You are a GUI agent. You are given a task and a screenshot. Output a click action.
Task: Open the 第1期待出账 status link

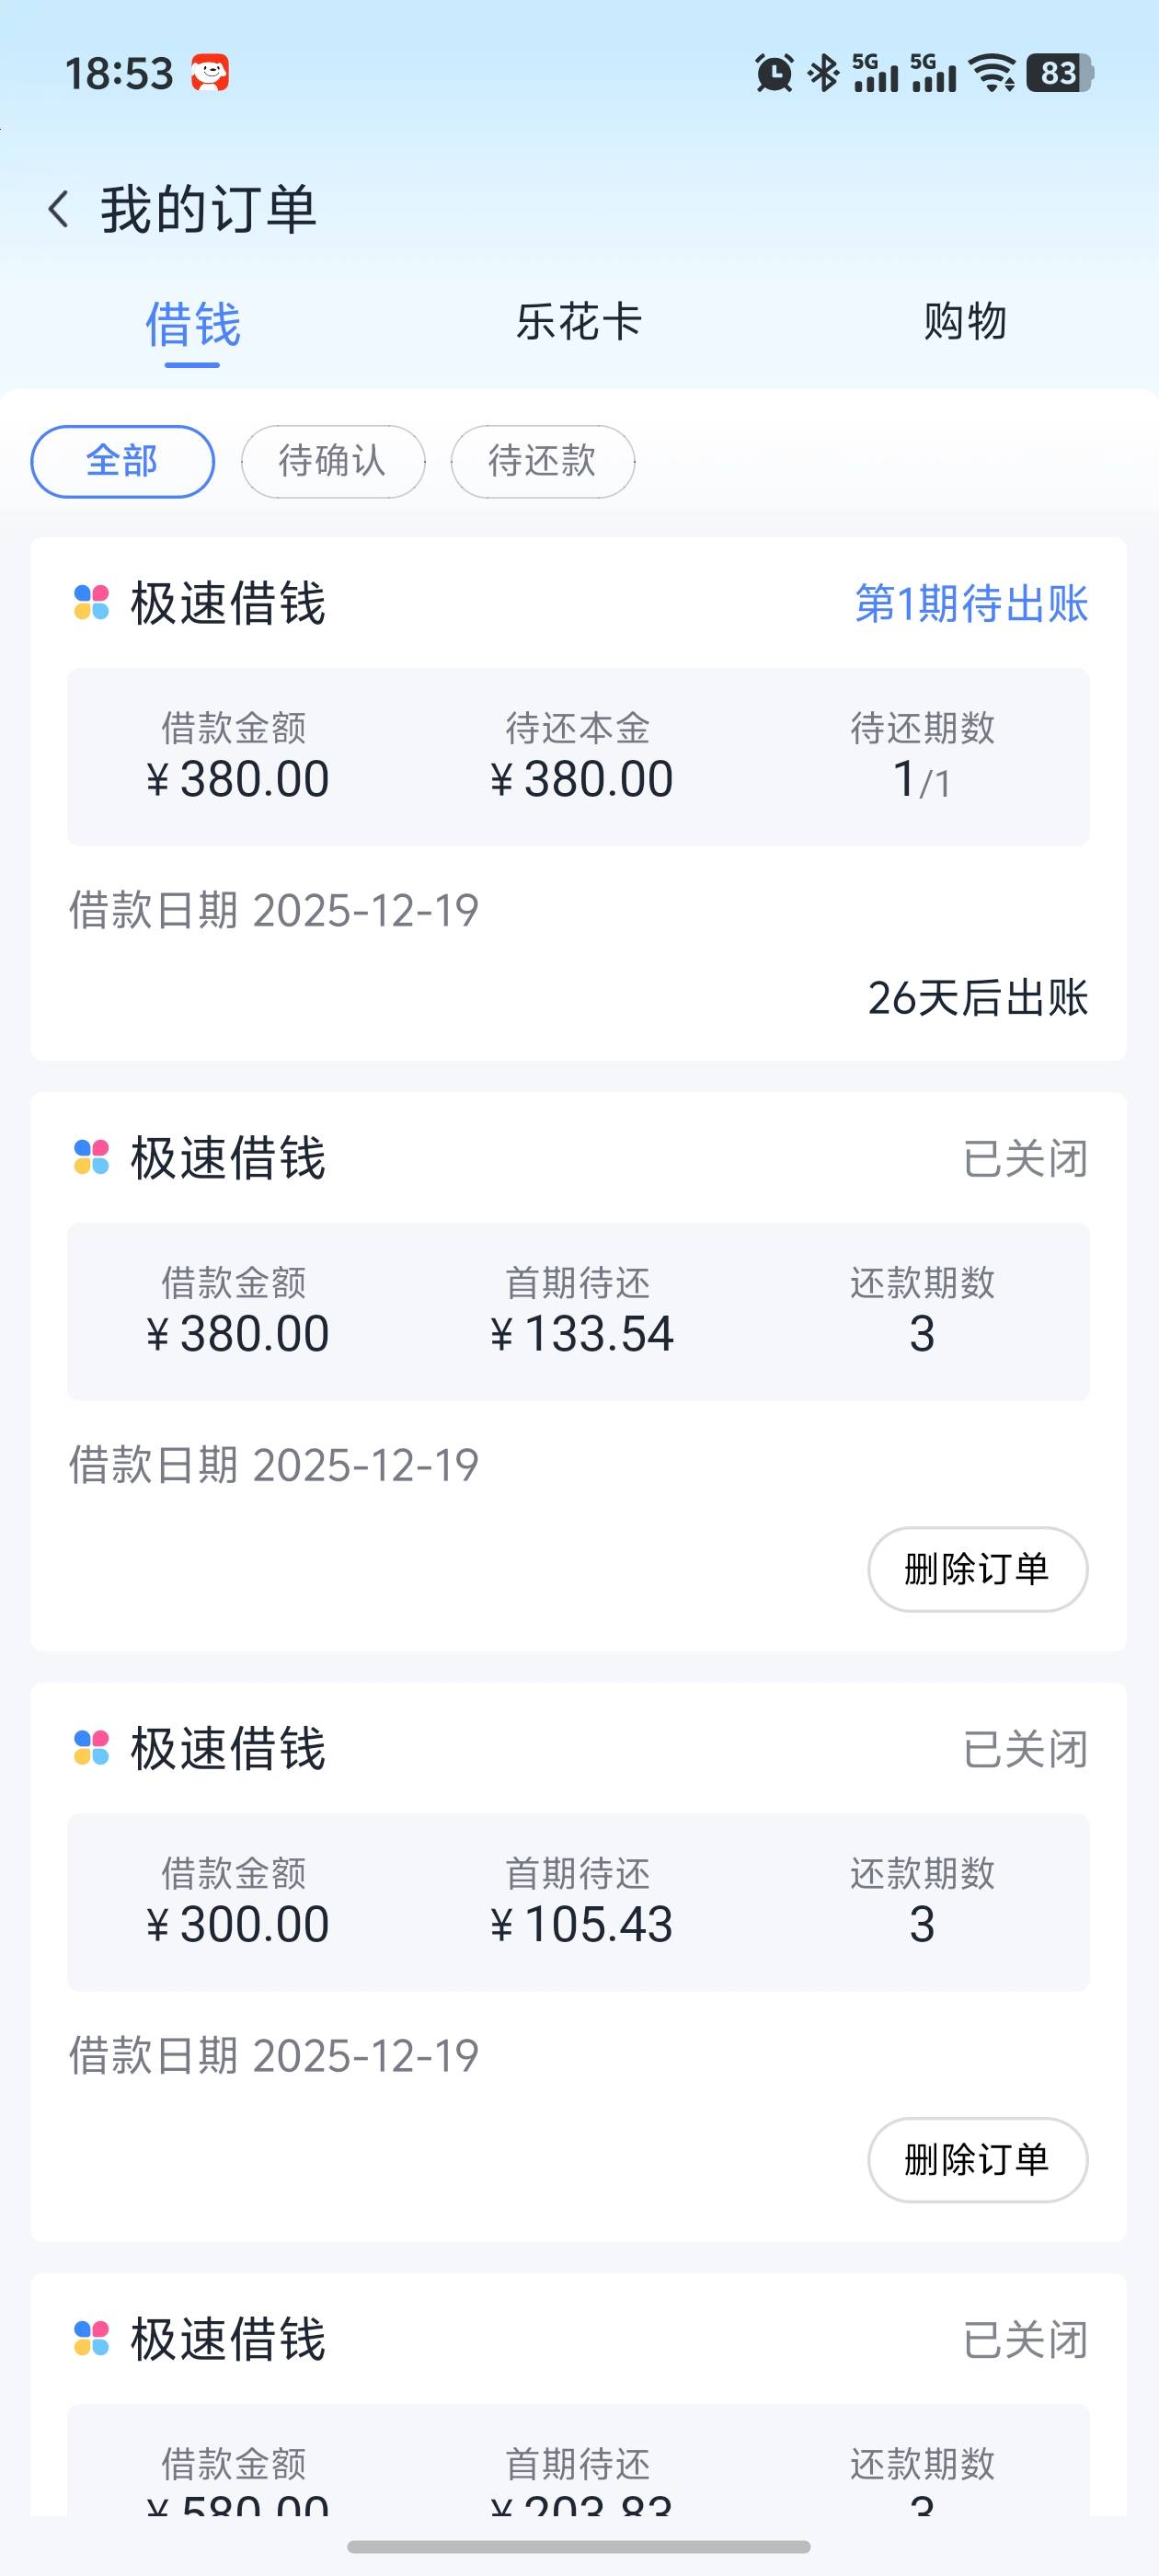971,604
